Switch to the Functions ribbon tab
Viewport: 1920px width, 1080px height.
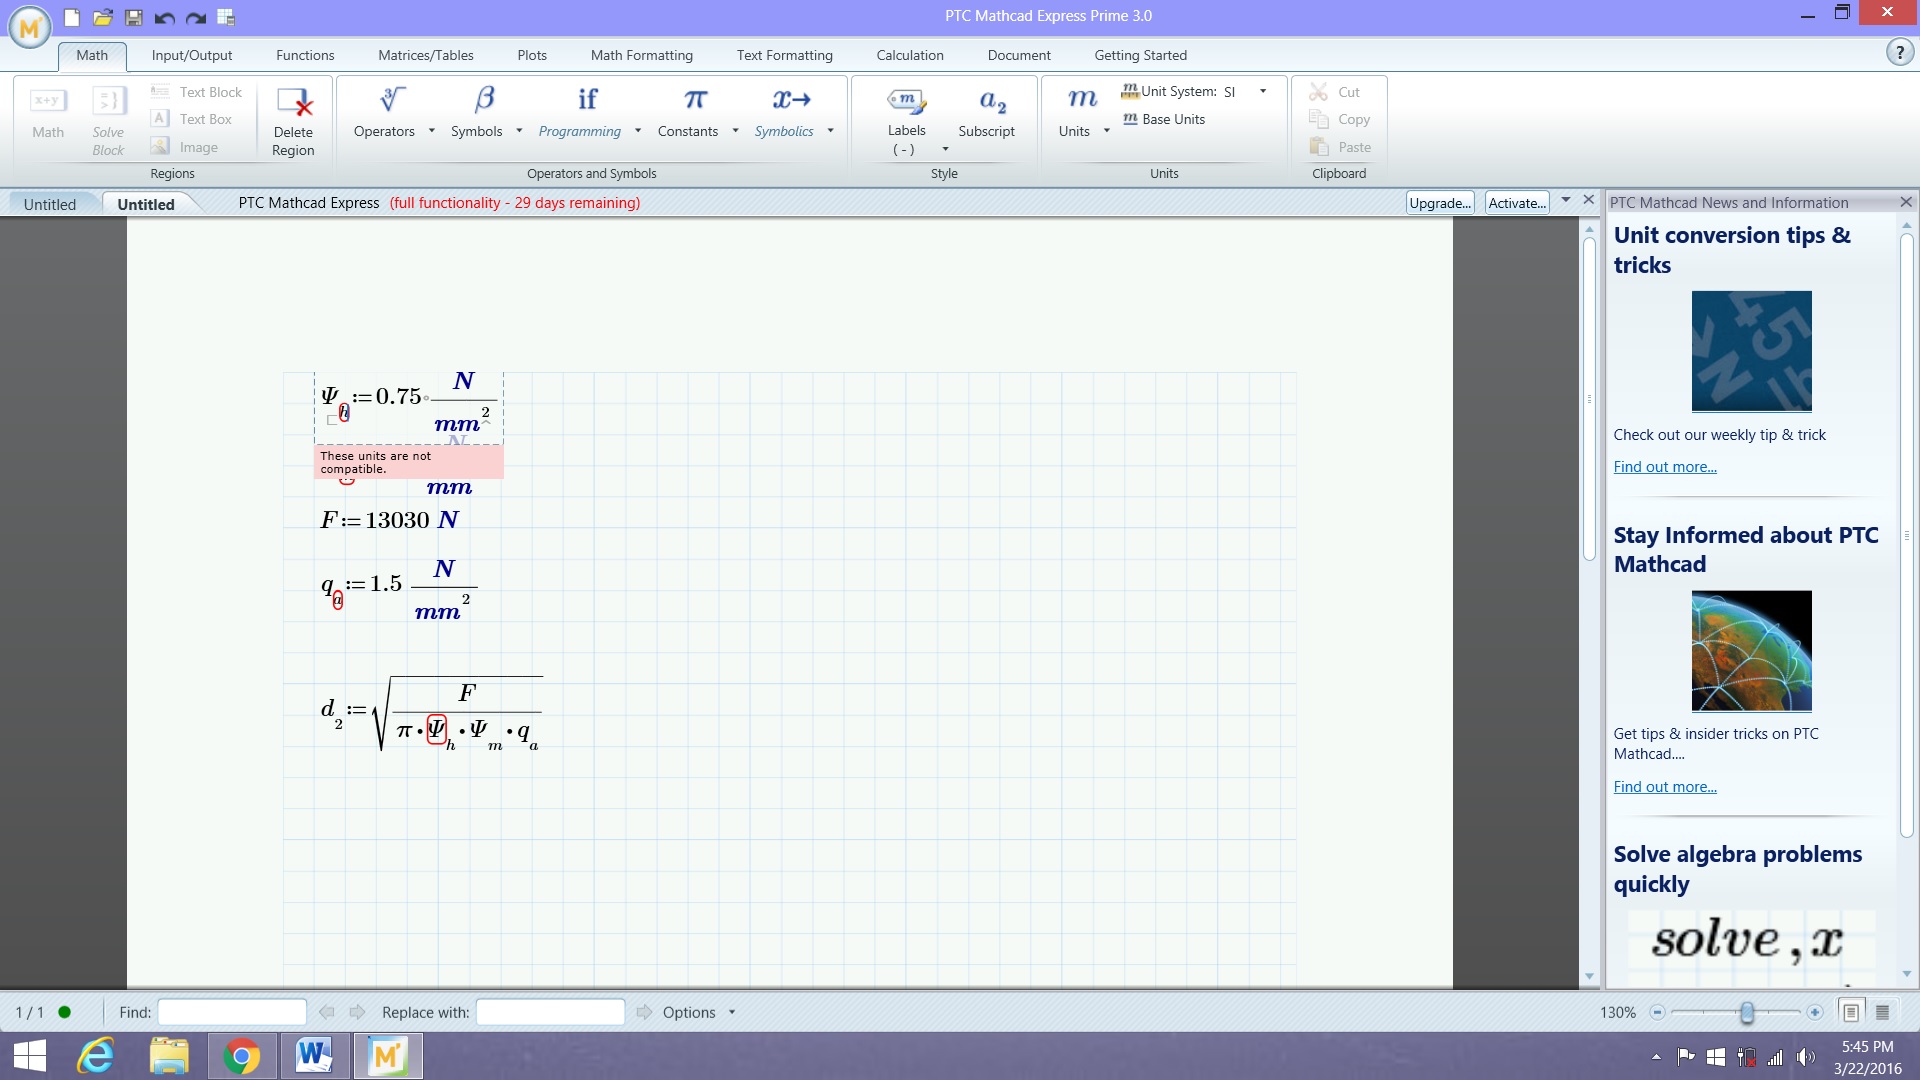[x=305, y=55]
